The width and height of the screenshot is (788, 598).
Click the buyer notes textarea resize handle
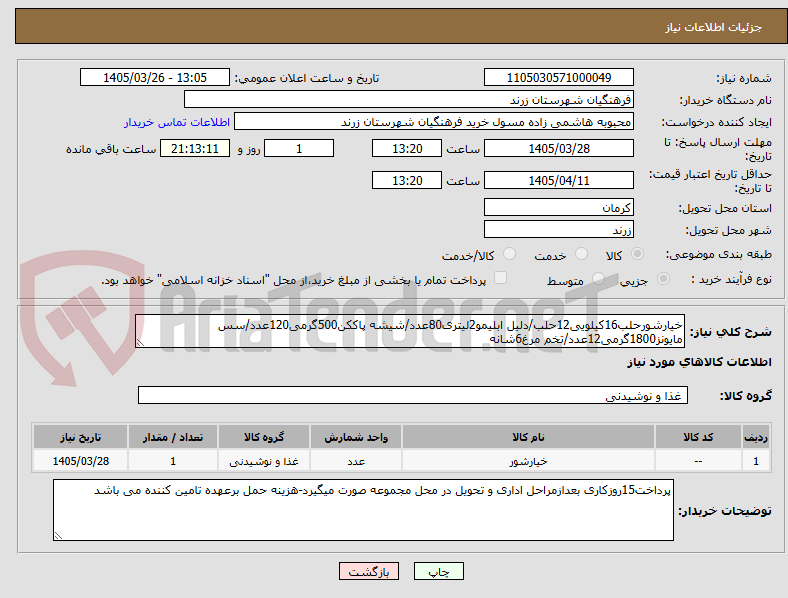click(58, 536)
